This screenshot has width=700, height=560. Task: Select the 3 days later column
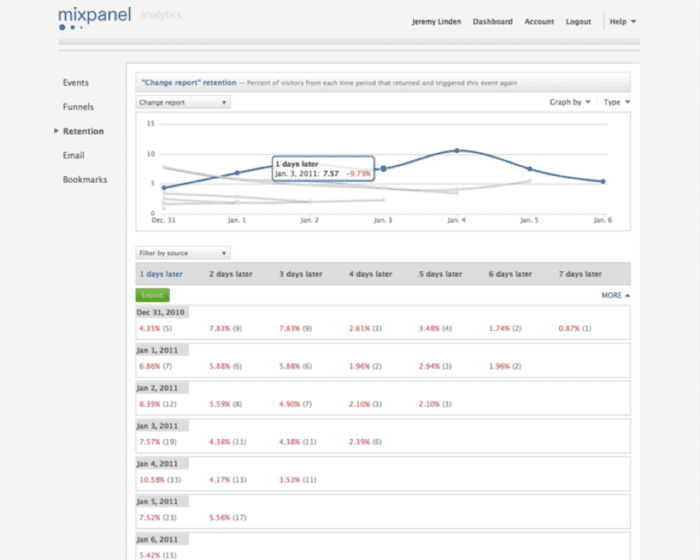pyautogui.click(x=300, y=274)
